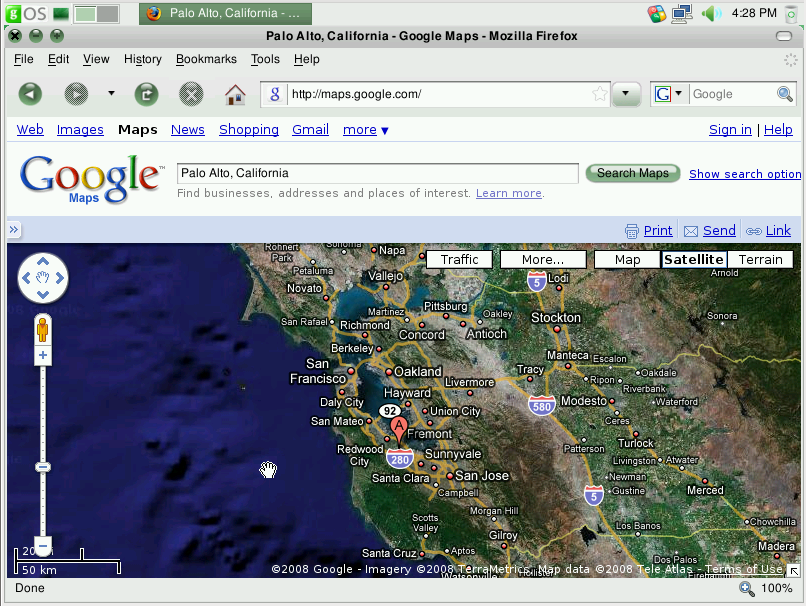Open the history dropdown arrow beside Forward
This screenshot has height=606, width=806.
coord(111,94)
